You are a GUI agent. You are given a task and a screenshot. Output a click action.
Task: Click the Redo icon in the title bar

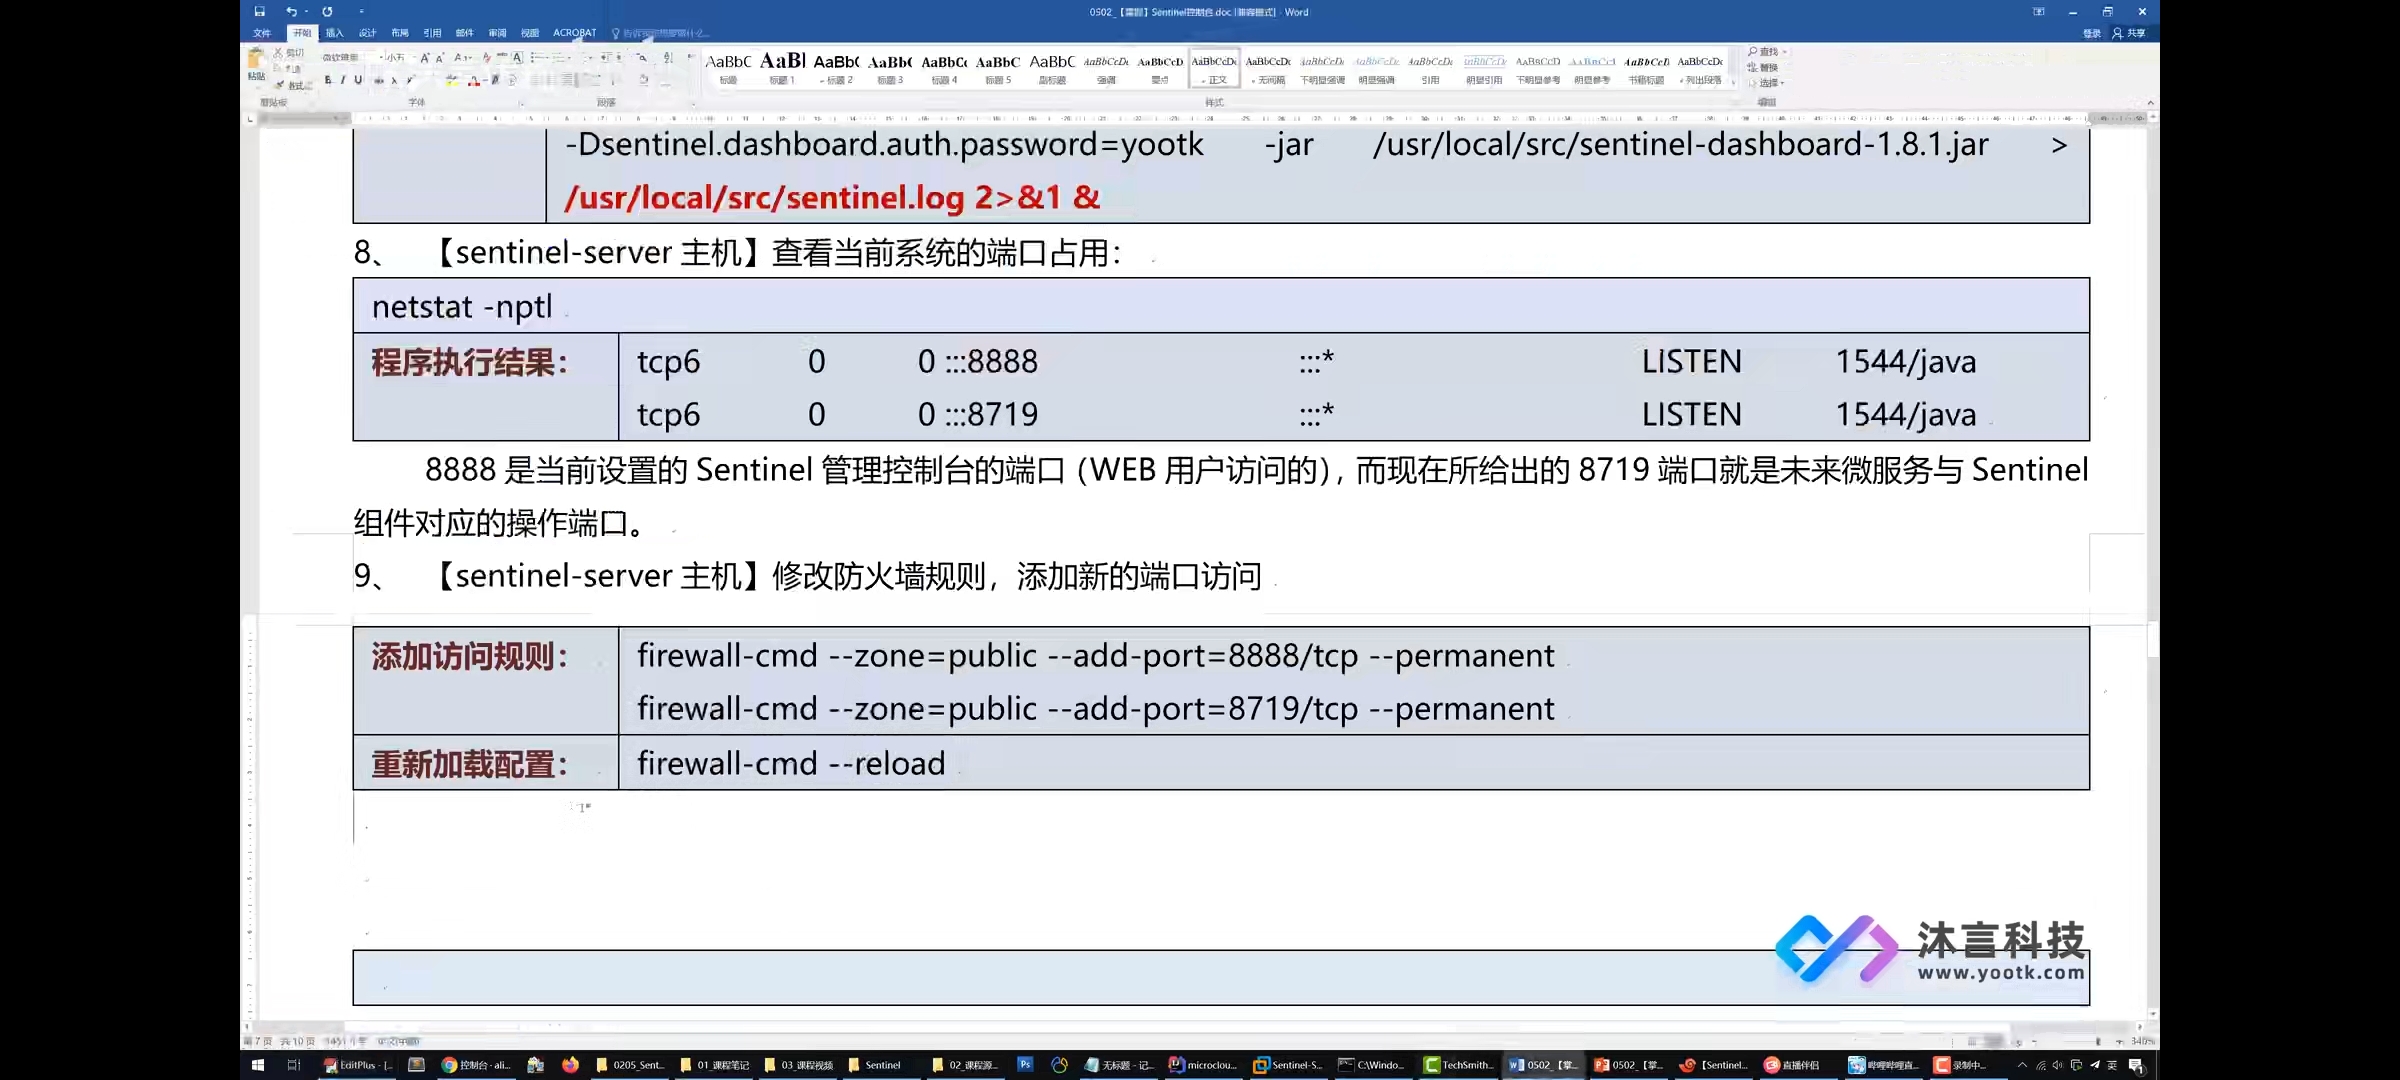click(x=327, y=12)
